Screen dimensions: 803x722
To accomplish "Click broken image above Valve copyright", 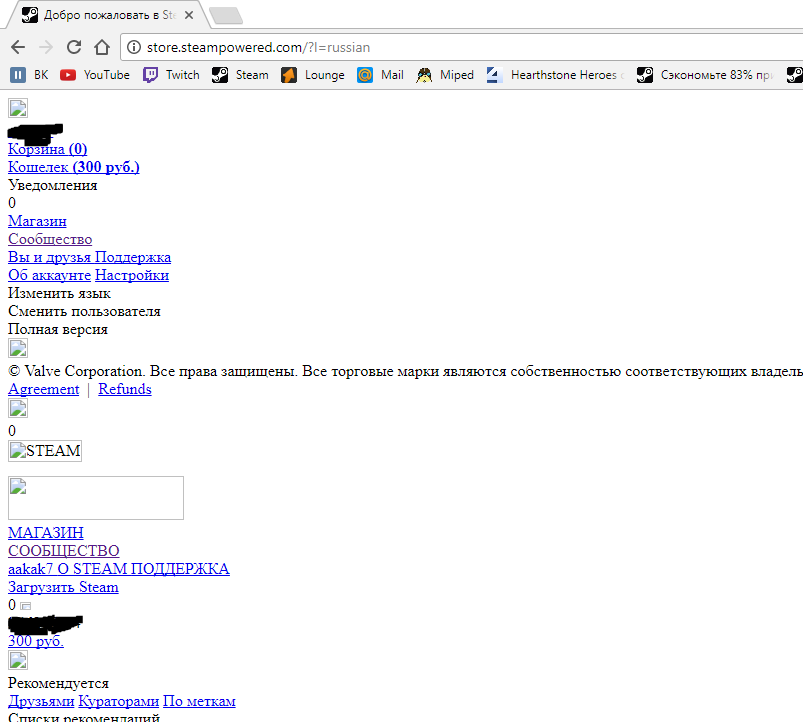I will tap(18, 348).
